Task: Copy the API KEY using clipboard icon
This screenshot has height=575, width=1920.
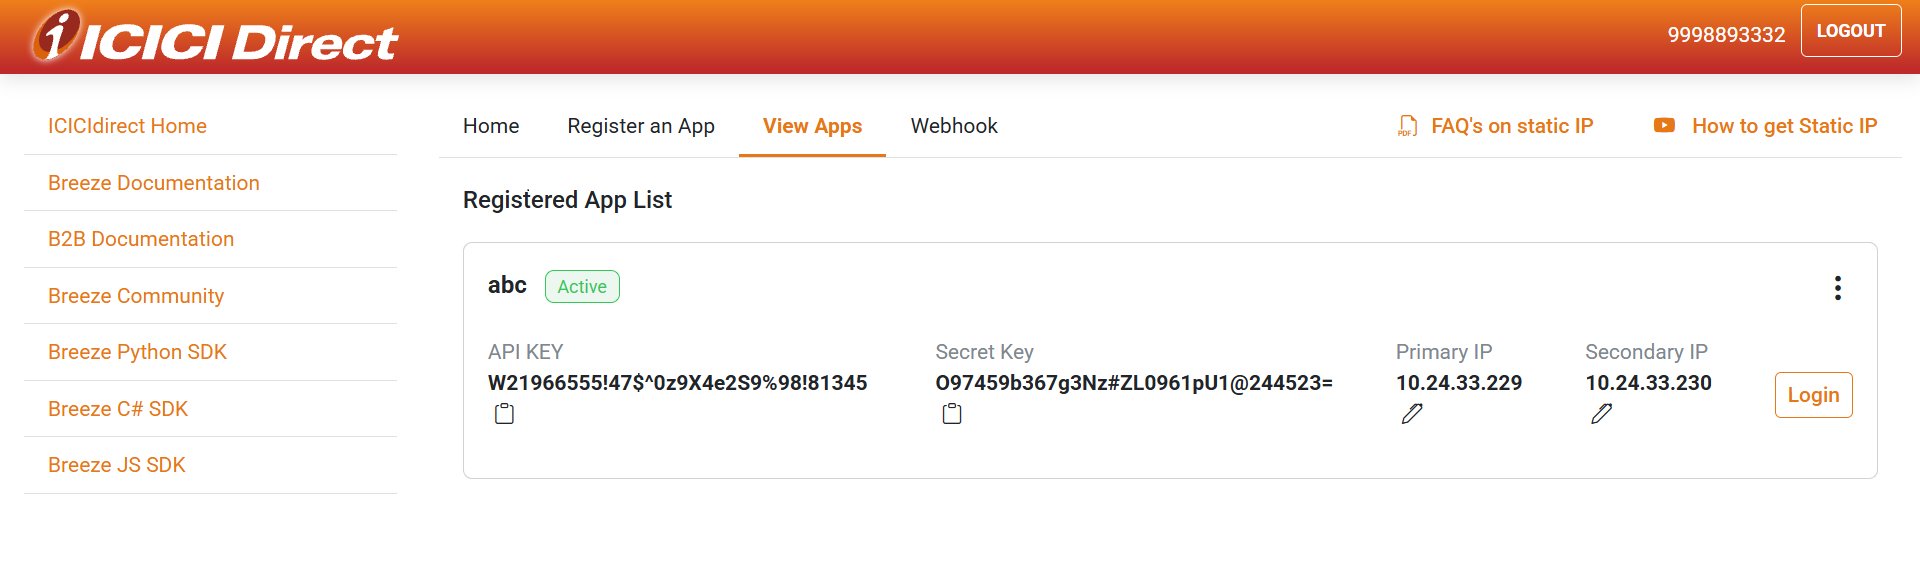Action: [x=504, y=413]
